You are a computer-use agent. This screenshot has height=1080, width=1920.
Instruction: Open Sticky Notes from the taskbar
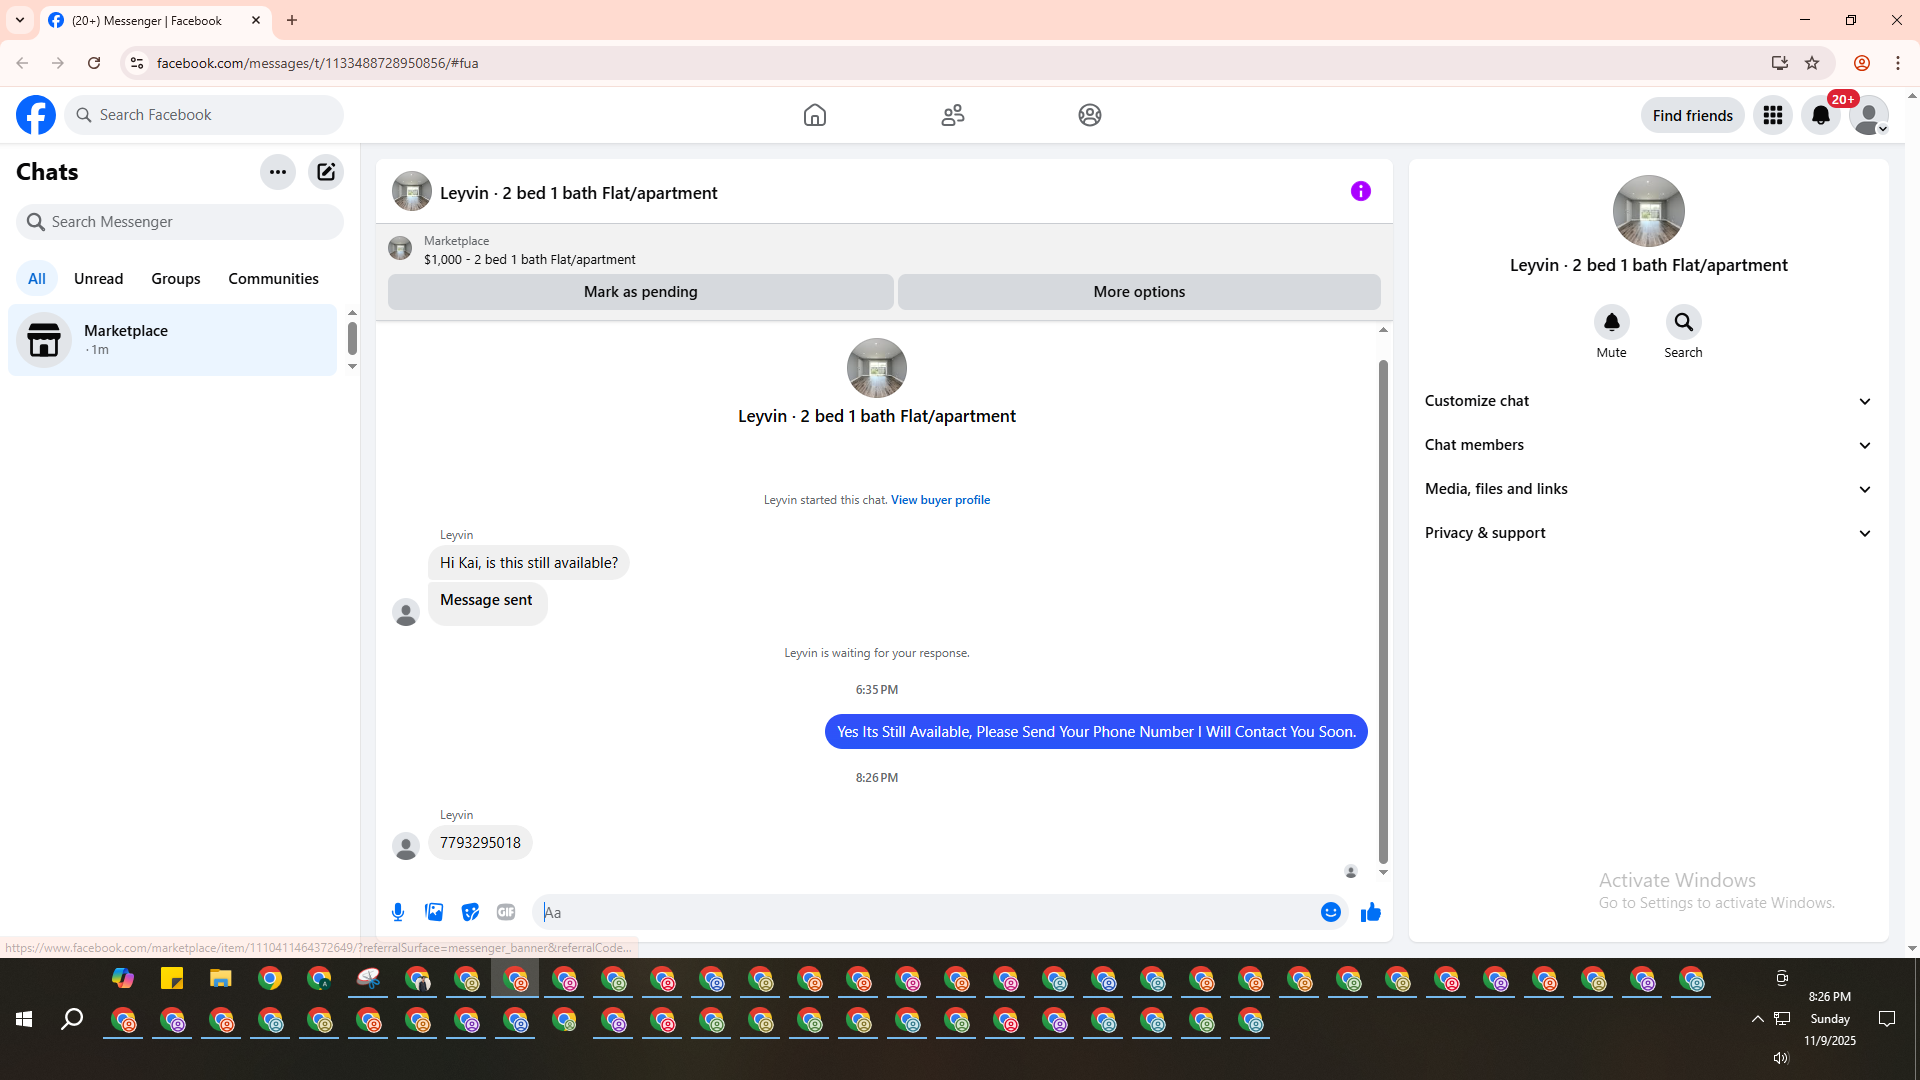tap(172, 978)
